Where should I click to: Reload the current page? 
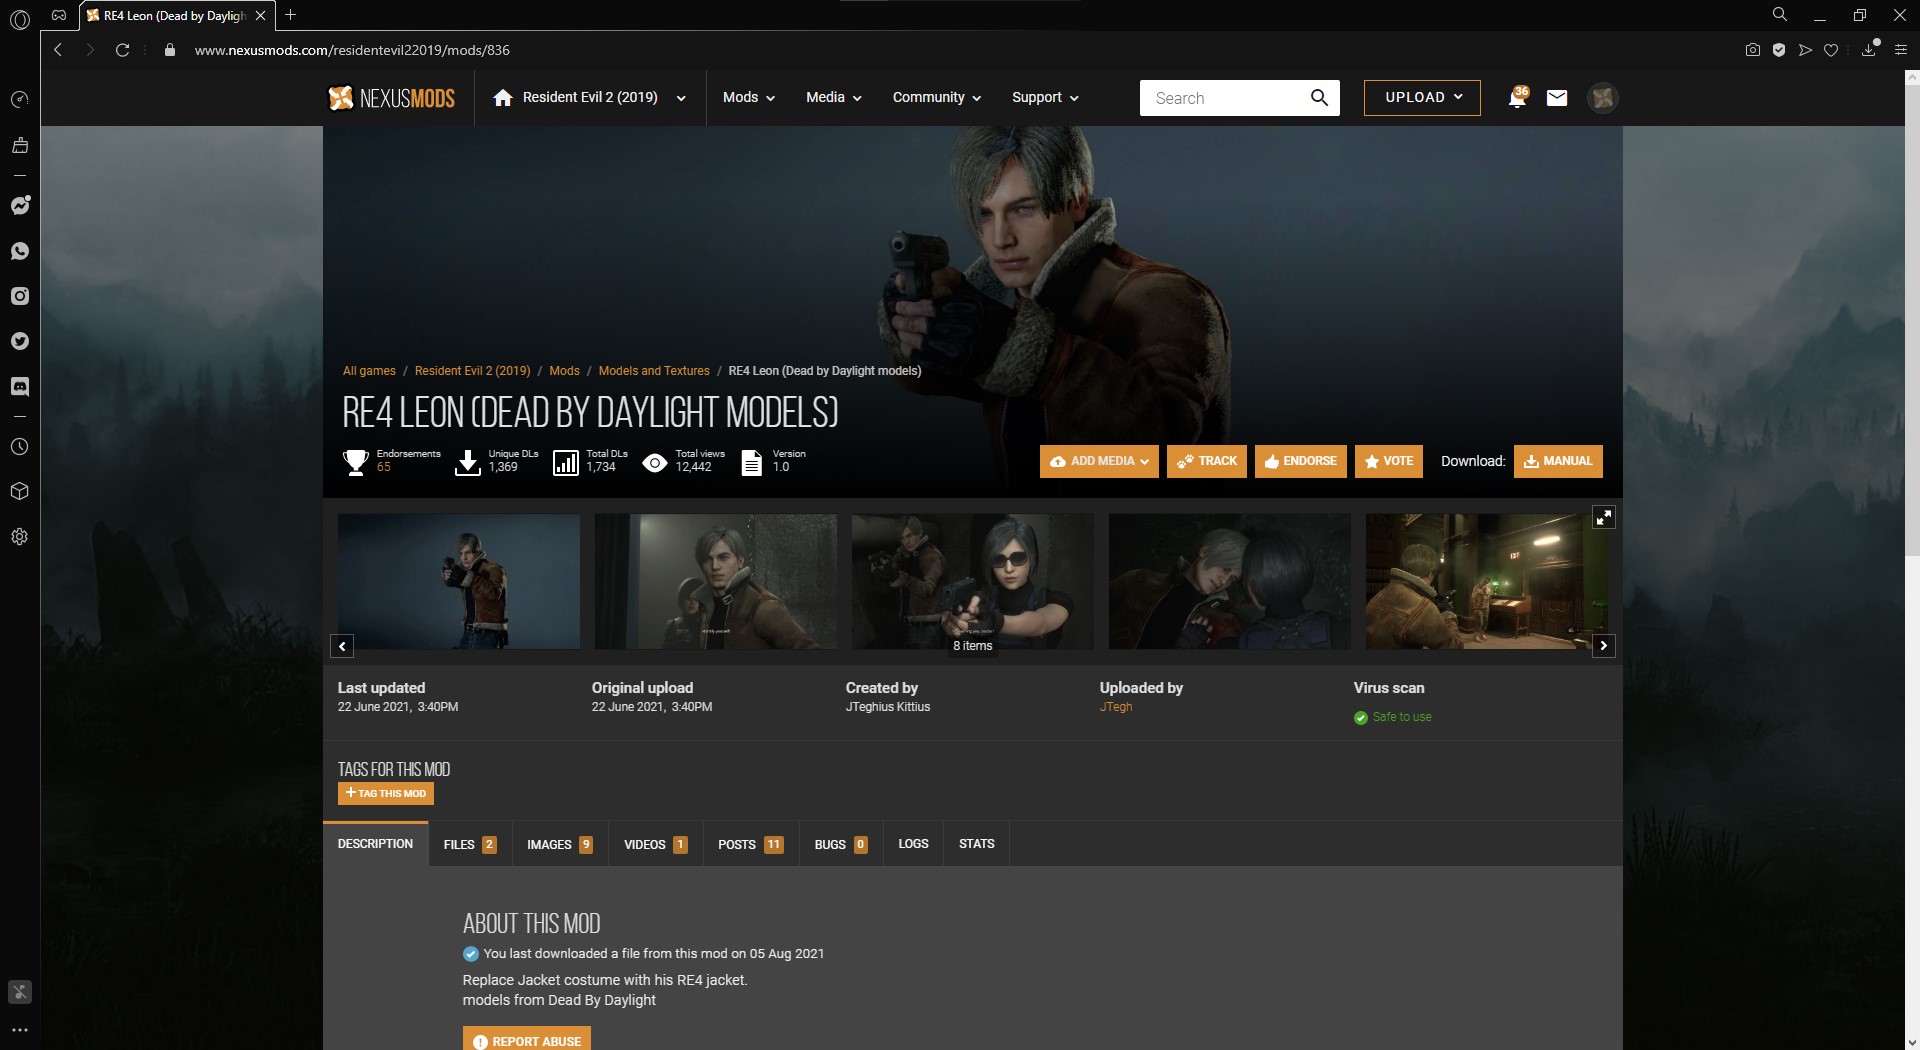tap(122, 50)
